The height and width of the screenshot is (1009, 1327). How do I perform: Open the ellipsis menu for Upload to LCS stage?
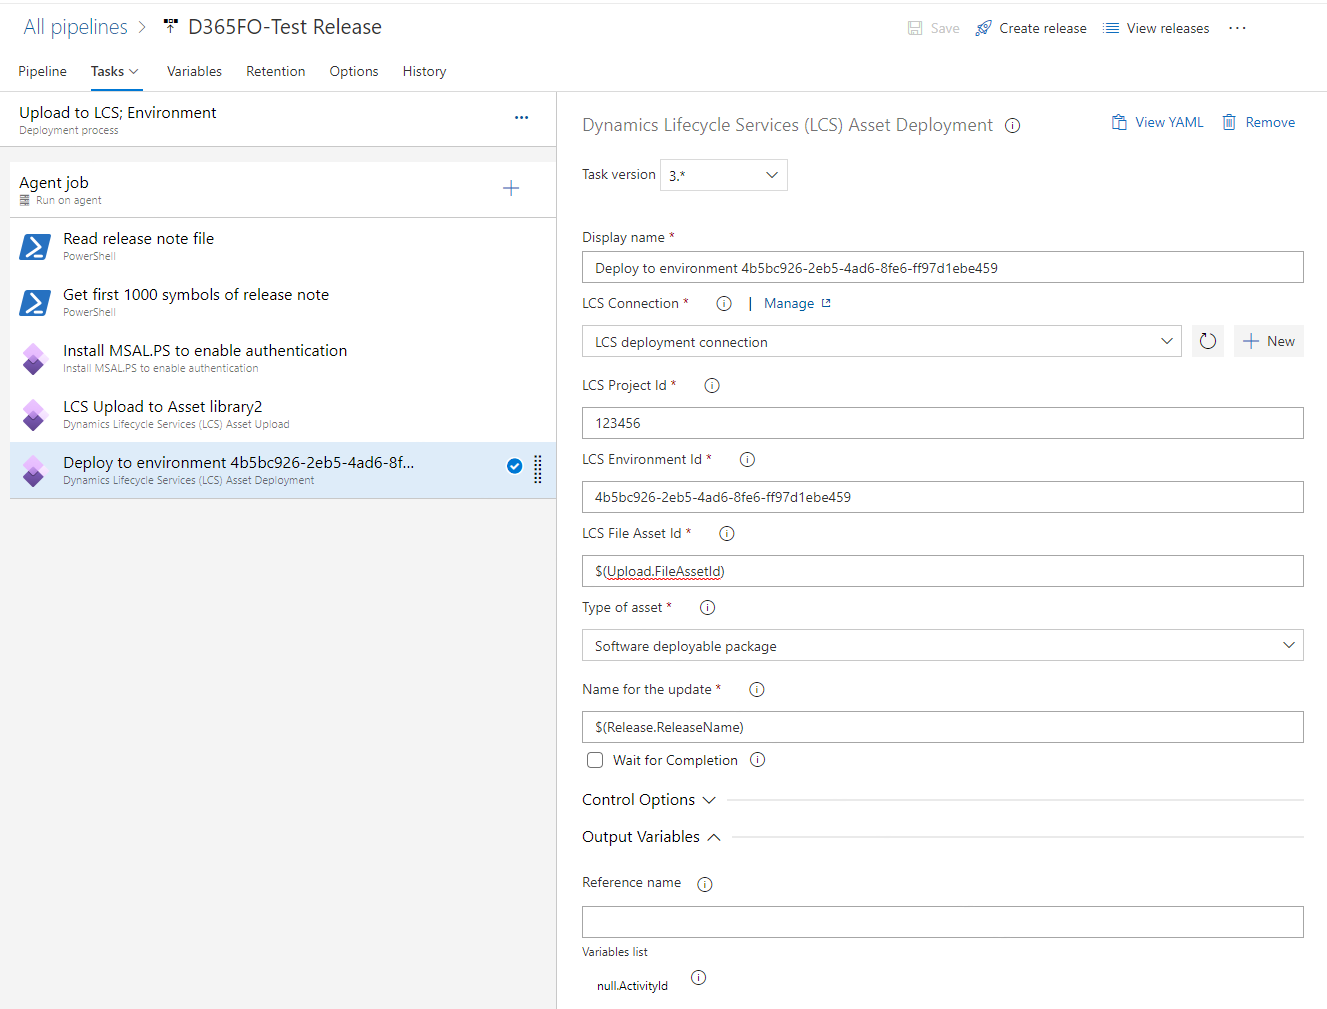coord(521,118)
